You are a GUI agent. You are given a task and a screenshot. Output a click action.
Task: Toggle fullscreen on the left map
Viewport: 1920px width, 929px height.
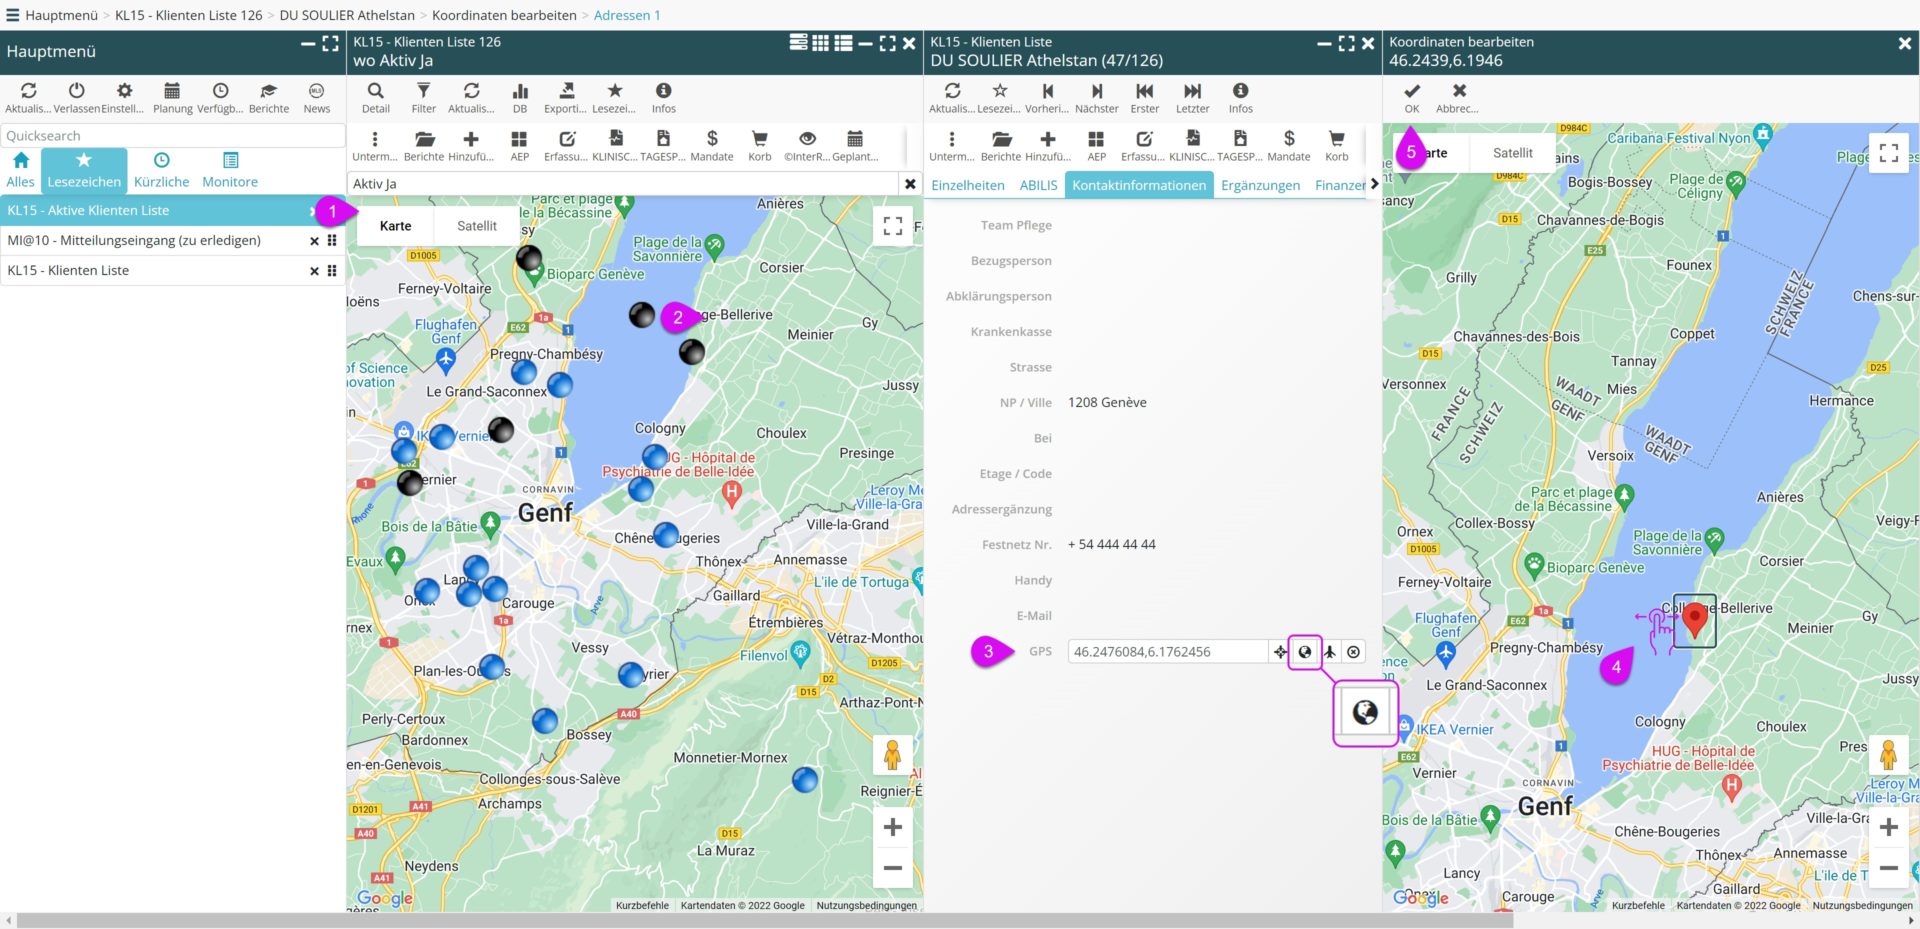[x=893, y=226]
